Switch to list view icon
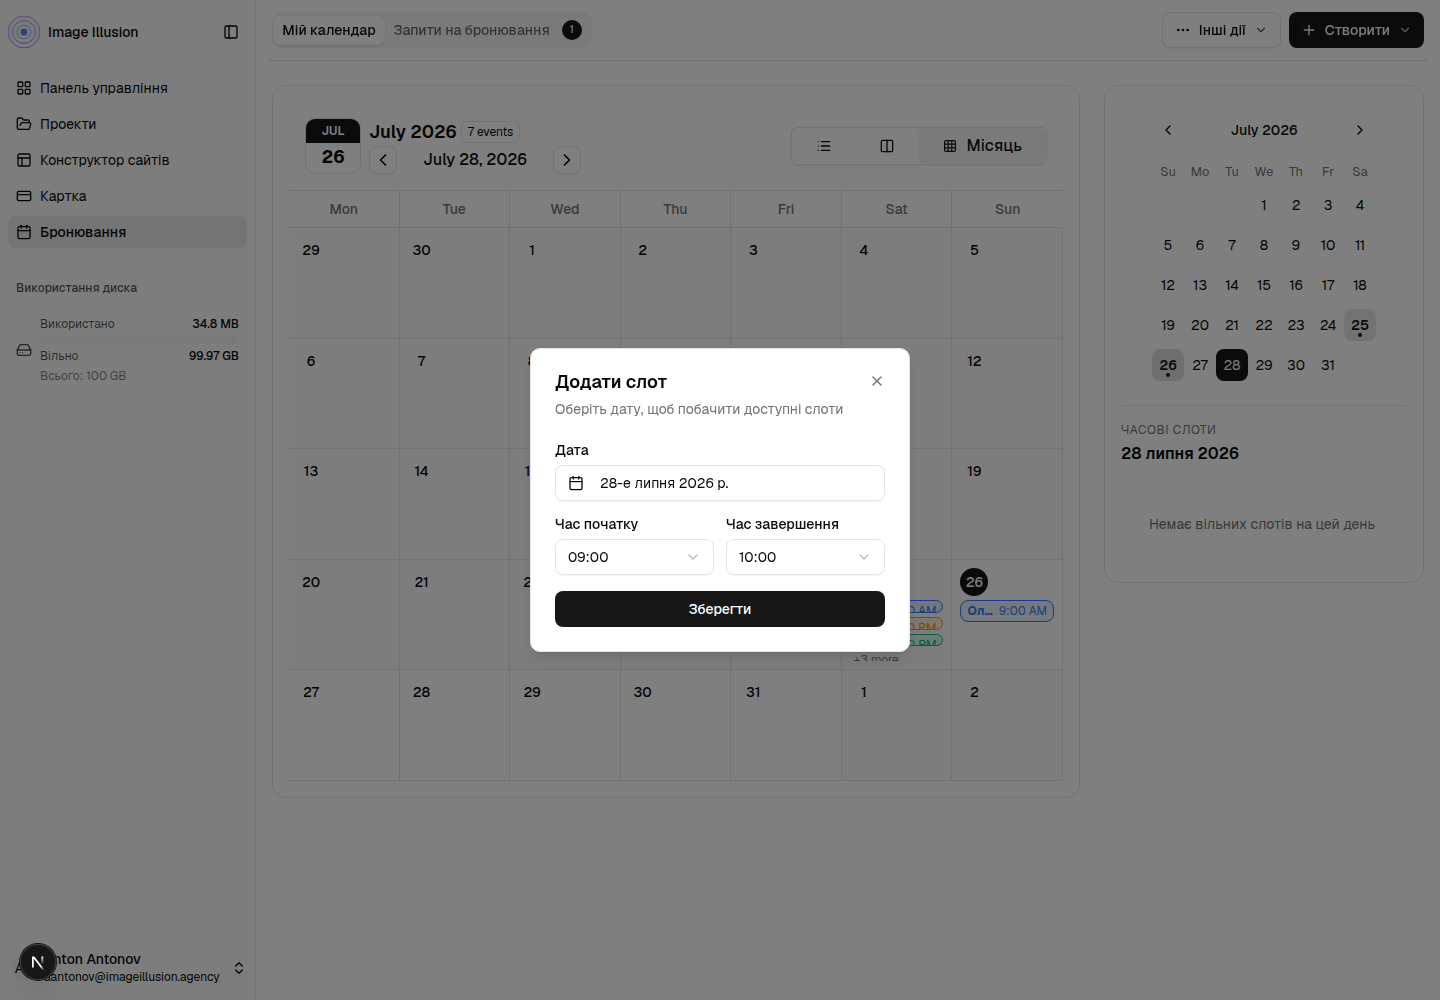Viewport: 1440px width, 1000px height. coord(824,146)
